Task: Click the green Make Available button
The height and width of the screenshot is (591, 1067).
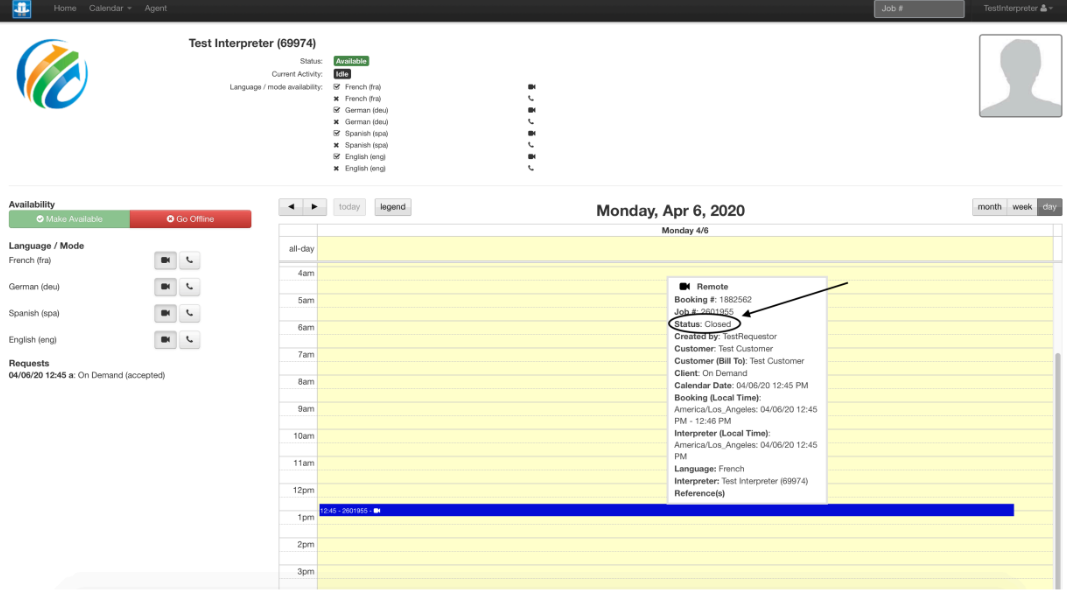Action: 69,219
